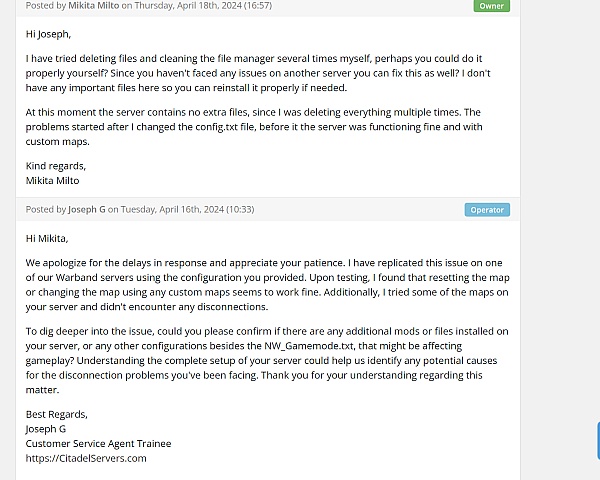Click the Tuesday, April 16th, 2024 timestamp
600x480 pixels.
pos(188,209)
